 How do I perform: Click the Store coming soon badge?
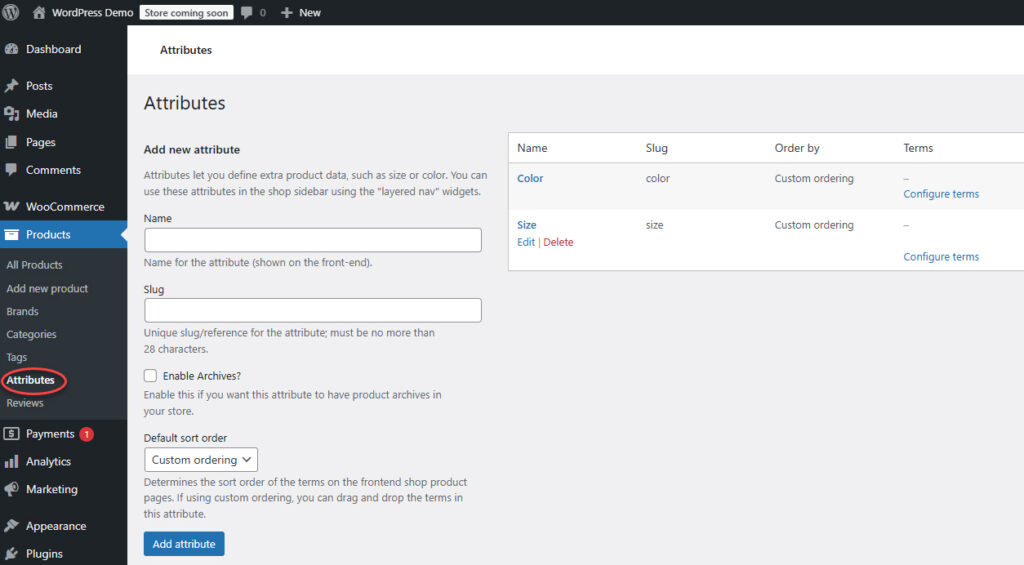coord(186,12)
